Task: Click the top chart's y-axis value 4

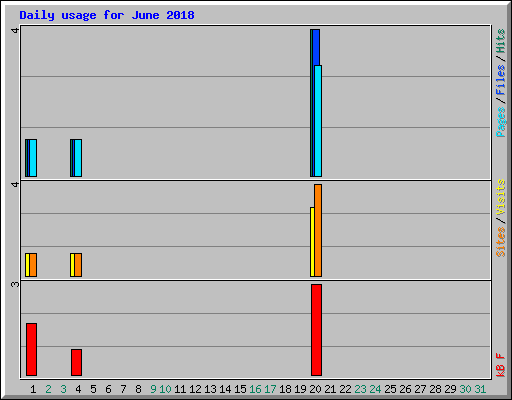Action: [x=15, y=30]
